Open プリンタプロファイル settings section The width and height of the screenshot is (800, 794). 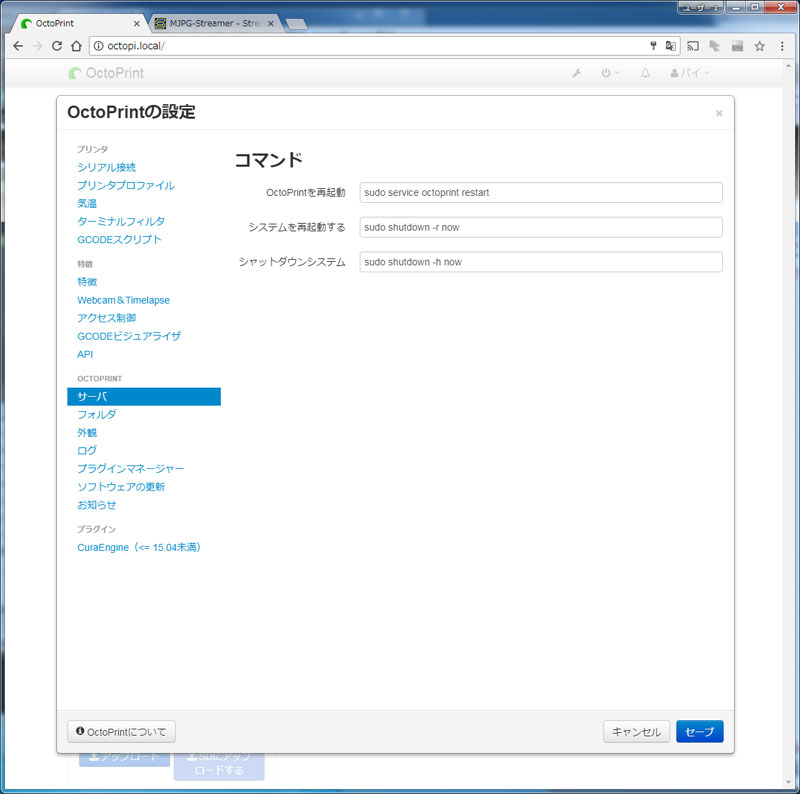pyautogui.click(x=126, y=185)
